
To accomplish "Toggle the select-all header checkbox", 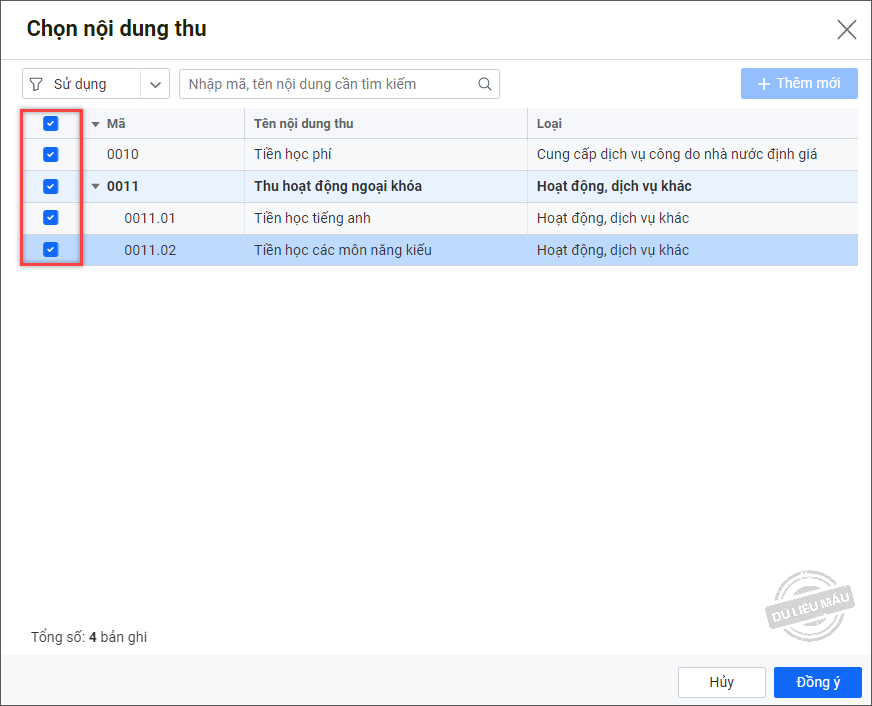I will coord(51,123).
